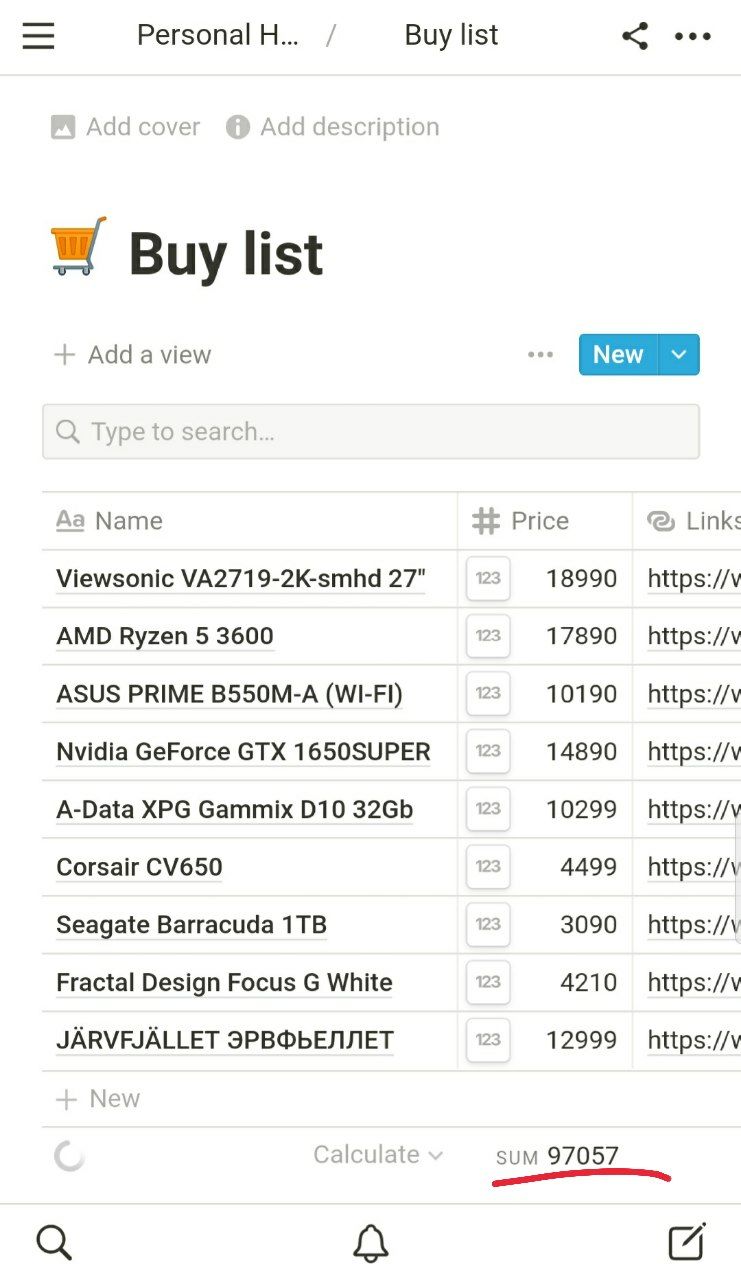Screen dimensions: 741x1280
Task: Tap the 123 icon in JÄRVFJÄLLET row
Action: coord(488,1040)
